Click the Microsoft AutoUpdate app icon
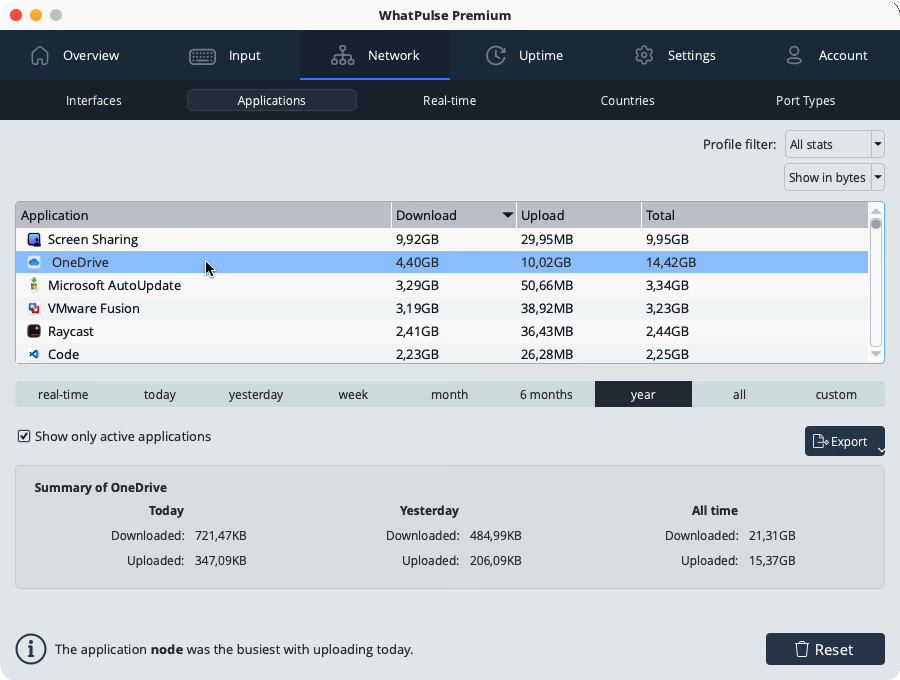This screenshot has height=680, width=900. (x=34, y=285)
